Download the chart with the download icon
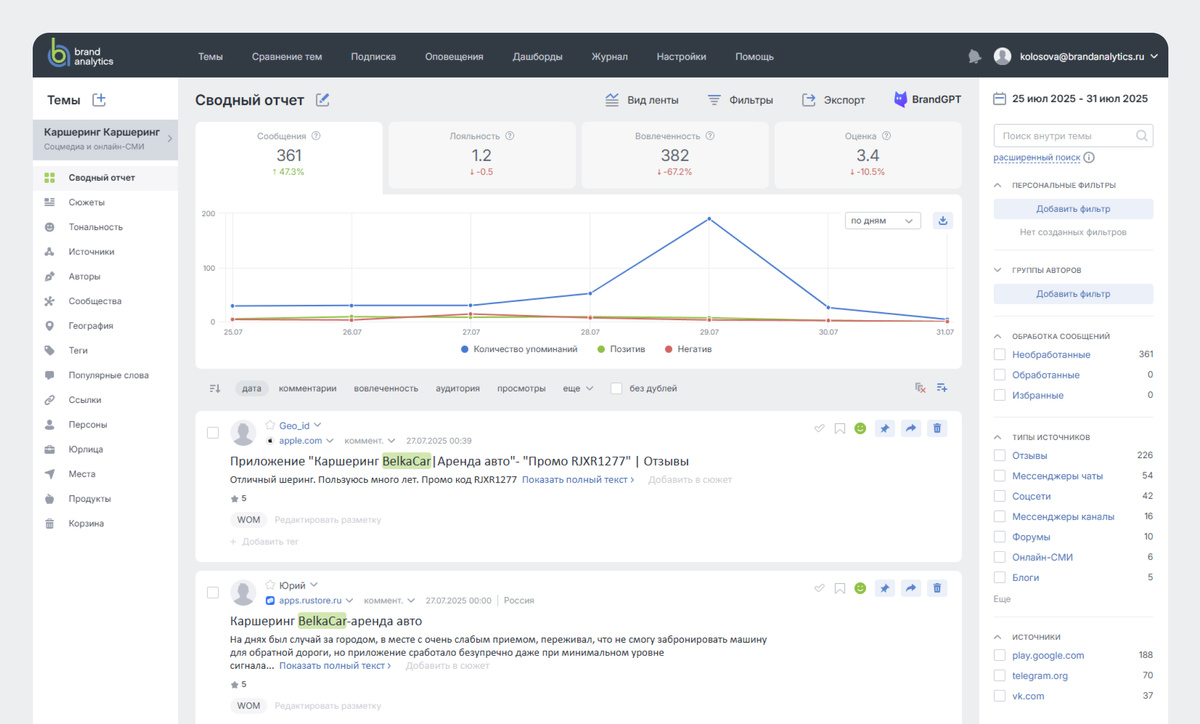The image size is (1200, 724). coord(942,221)
